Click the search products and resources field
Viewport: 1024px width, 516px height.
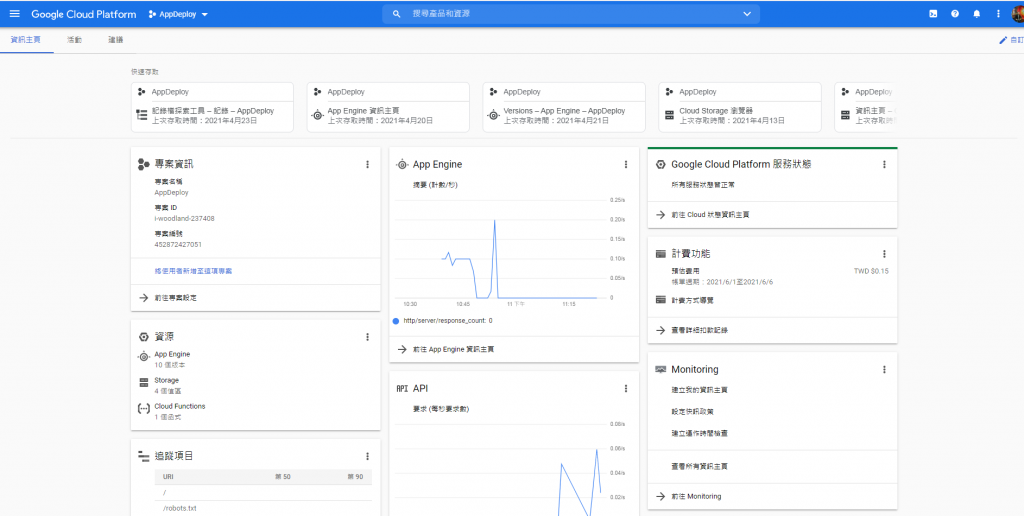(x=571, y=14)
